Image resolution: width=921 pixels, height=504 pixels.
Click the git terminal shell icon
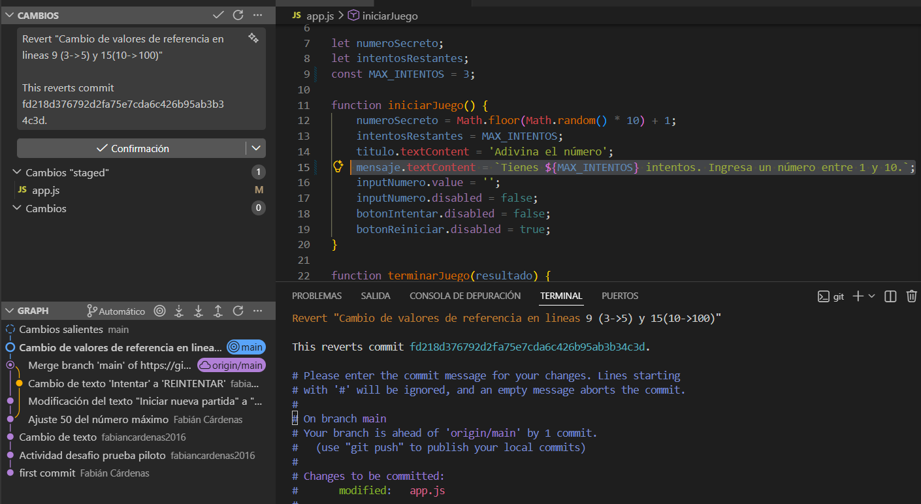coord(823,297)
